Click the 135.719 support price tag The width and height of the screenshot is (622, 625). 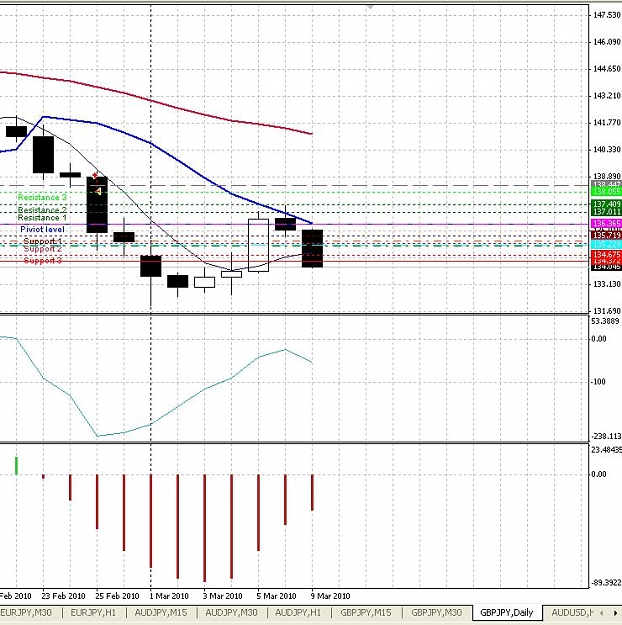pos(606,235)
